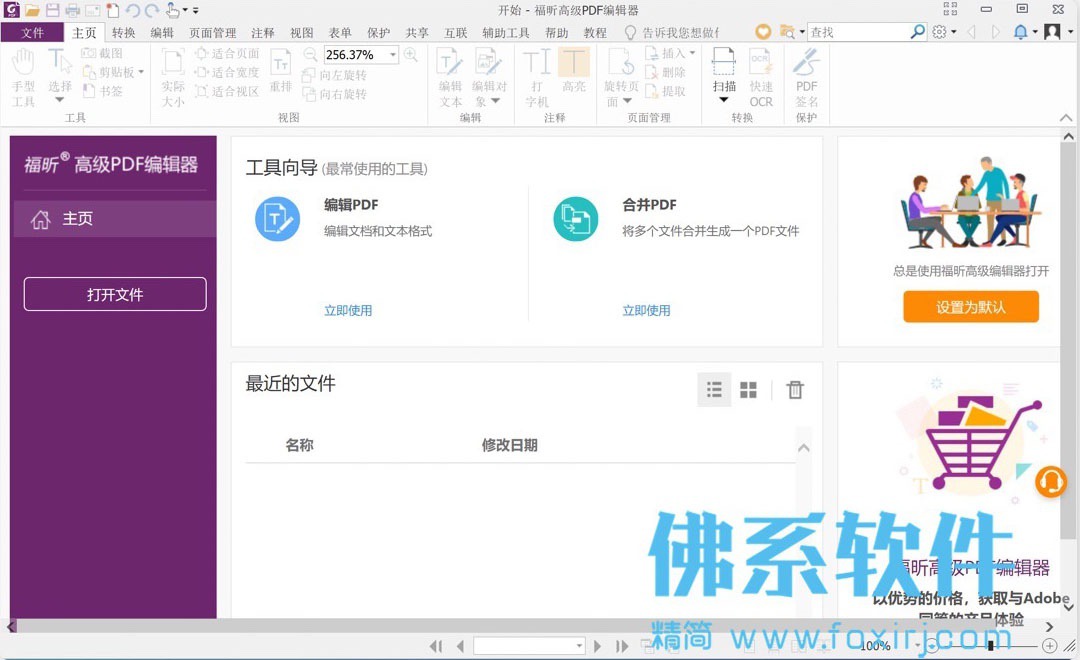Select the 截图 snapshot tool
Screen dimensions: 1080x660
103,53
